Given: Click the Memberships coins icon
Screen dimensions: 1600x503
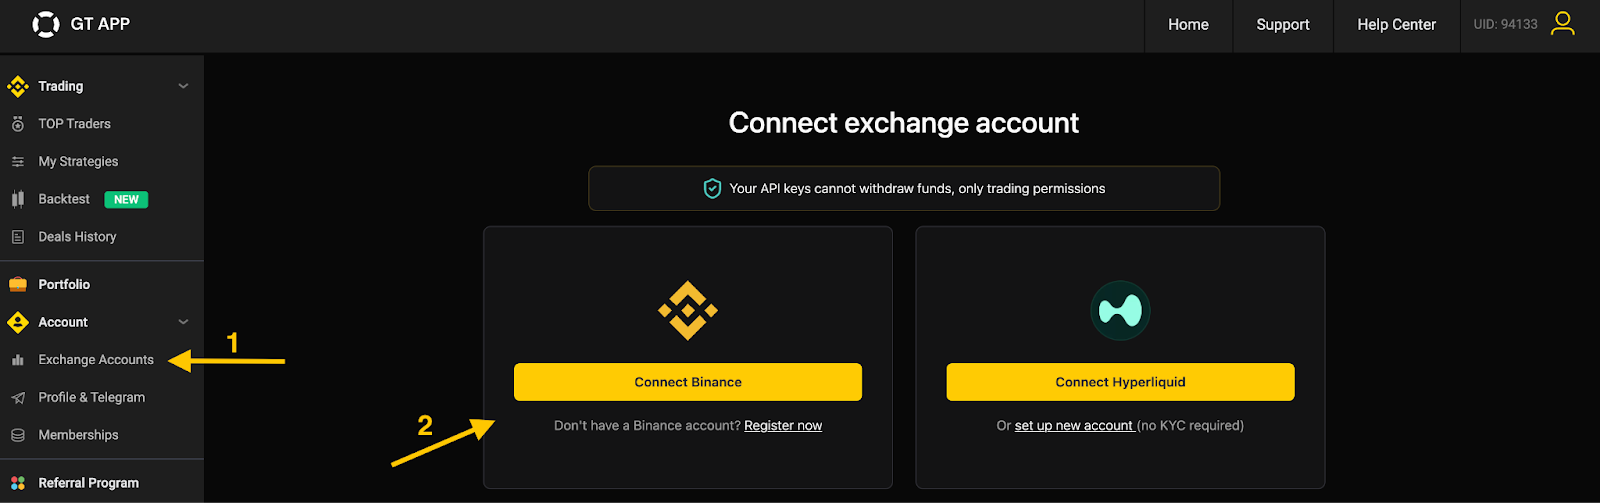Looking at the screenshot, I should click(x=18, y=435).
